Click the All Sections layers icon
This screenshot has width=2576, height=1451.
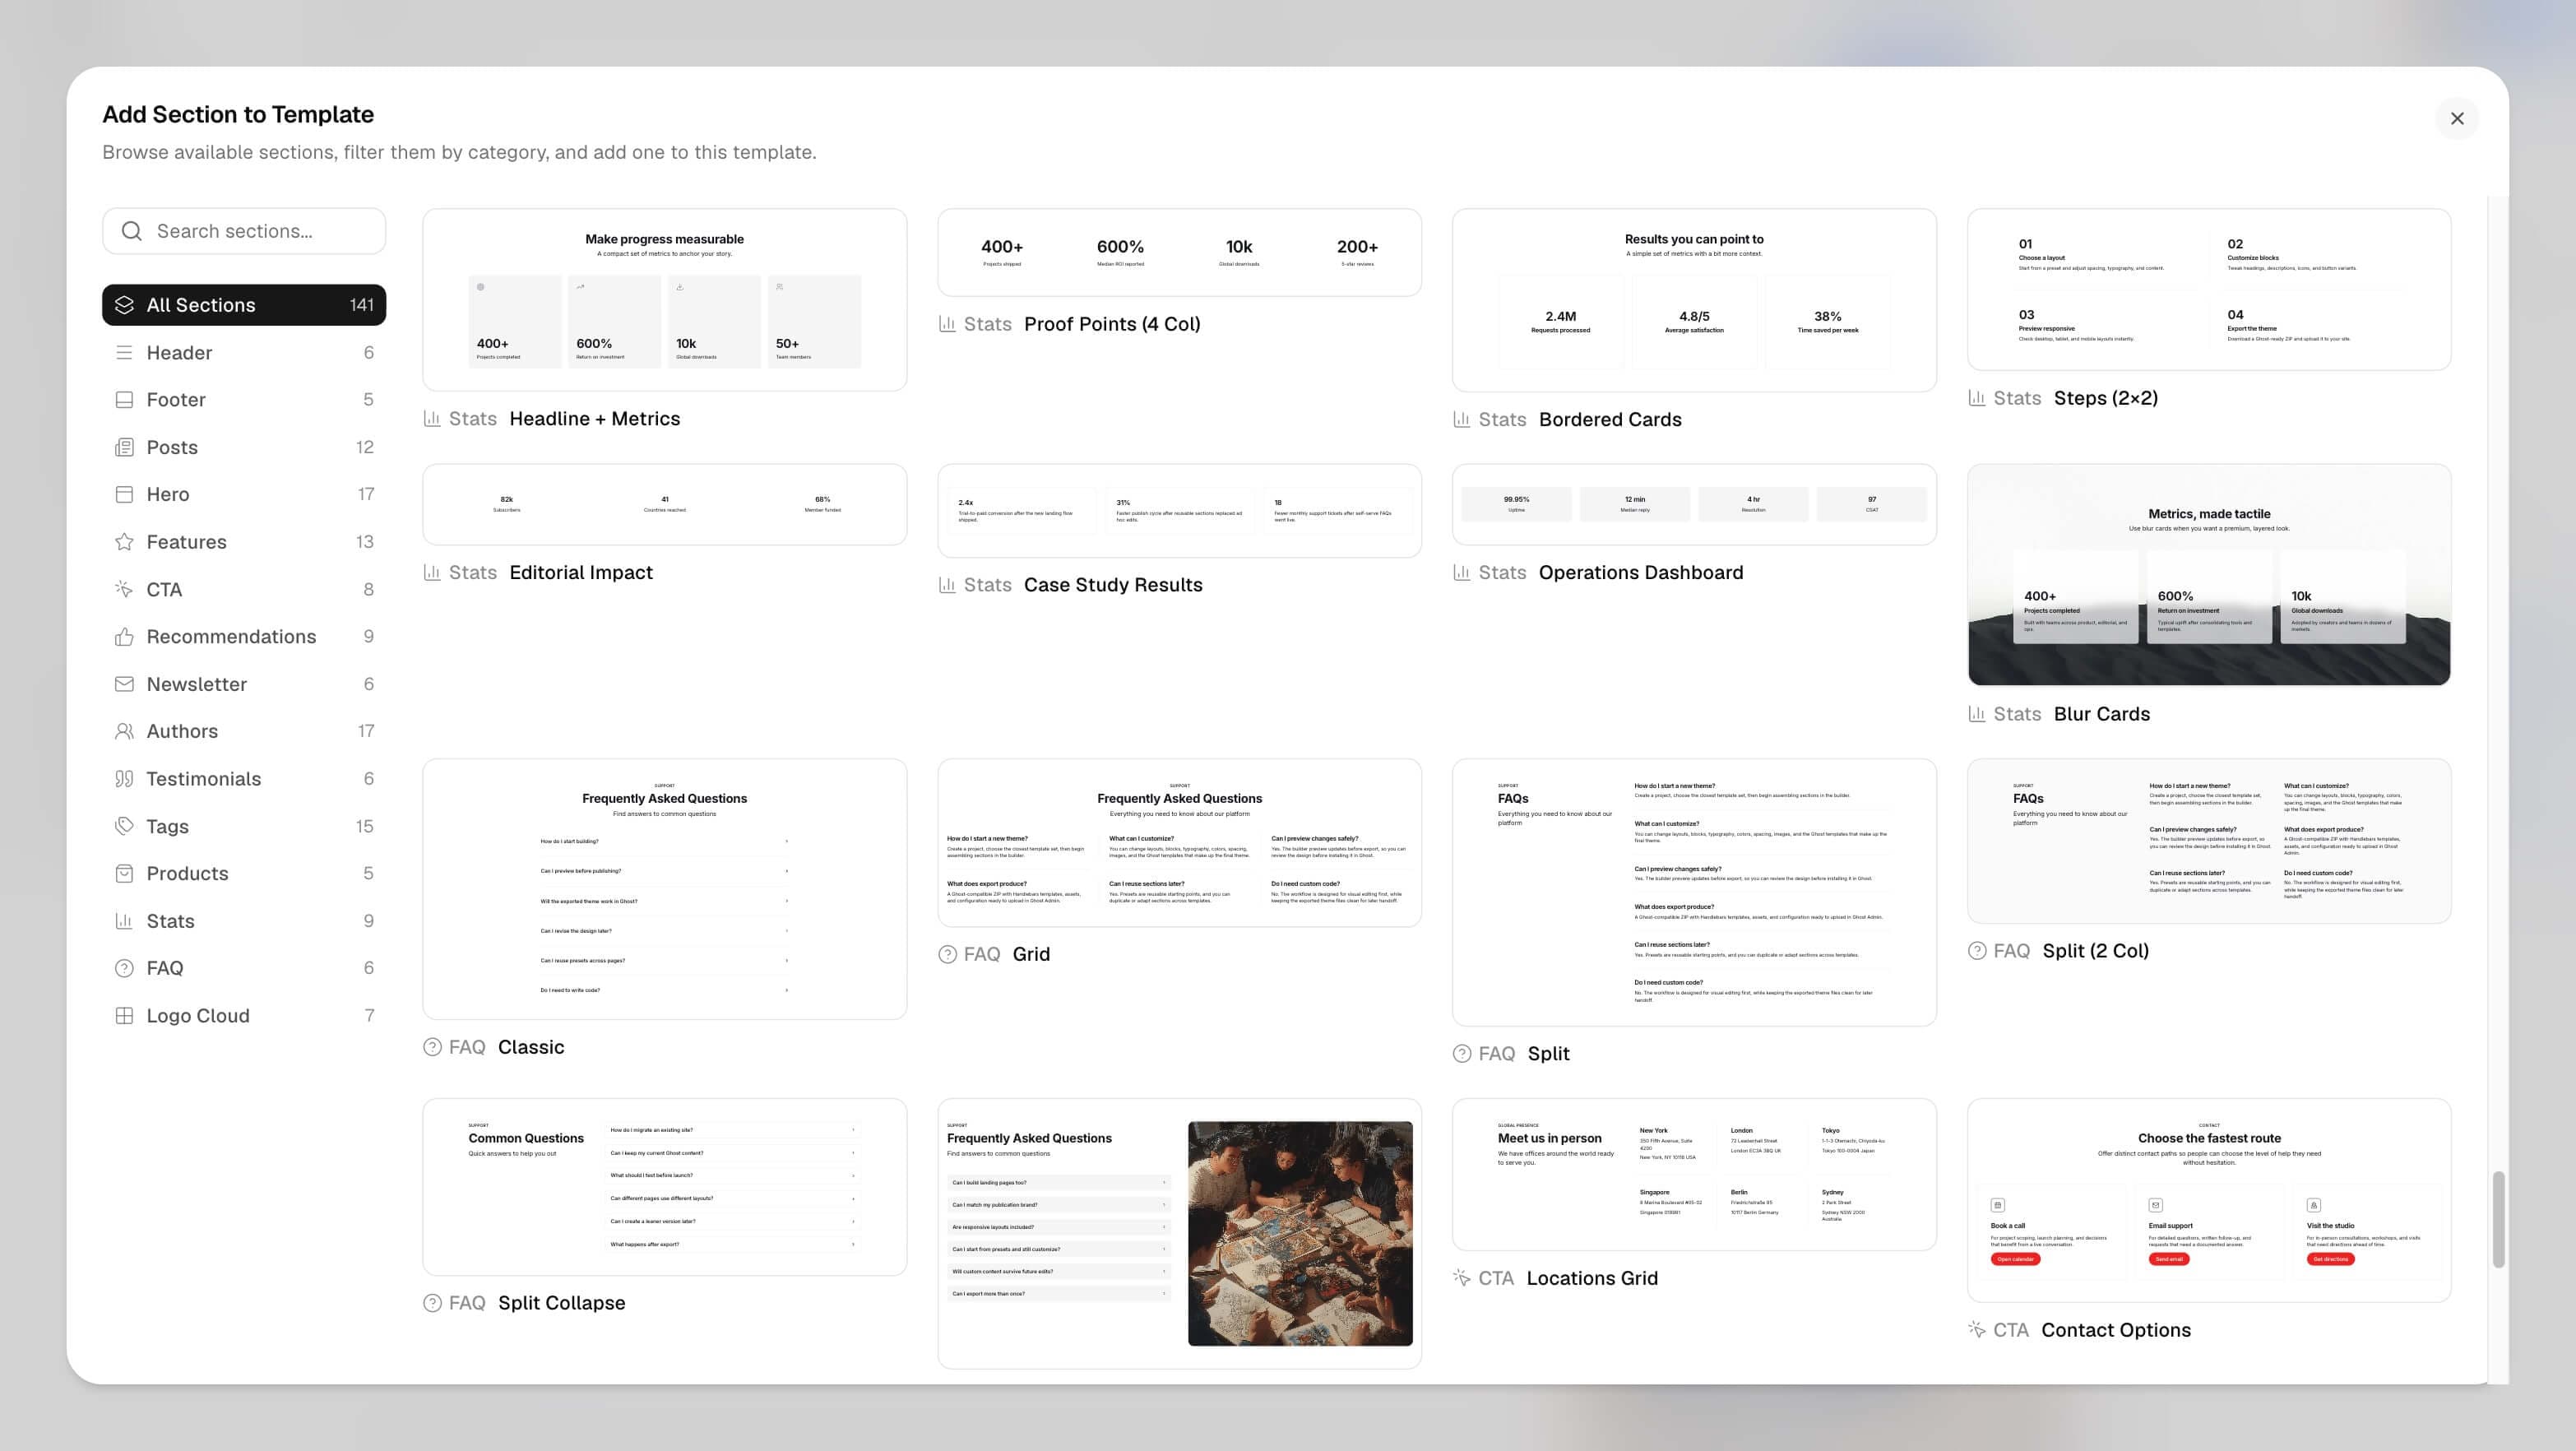click(x=124, y=305)
